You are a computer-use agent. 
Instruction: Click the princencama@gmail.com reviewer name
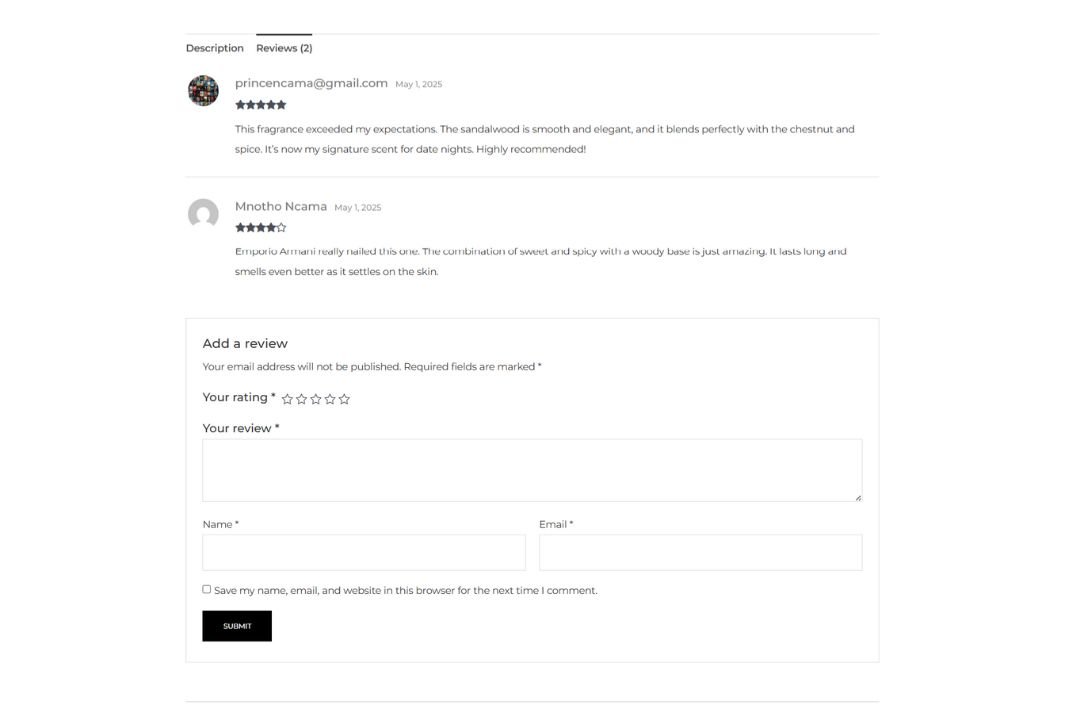(311, 83)
